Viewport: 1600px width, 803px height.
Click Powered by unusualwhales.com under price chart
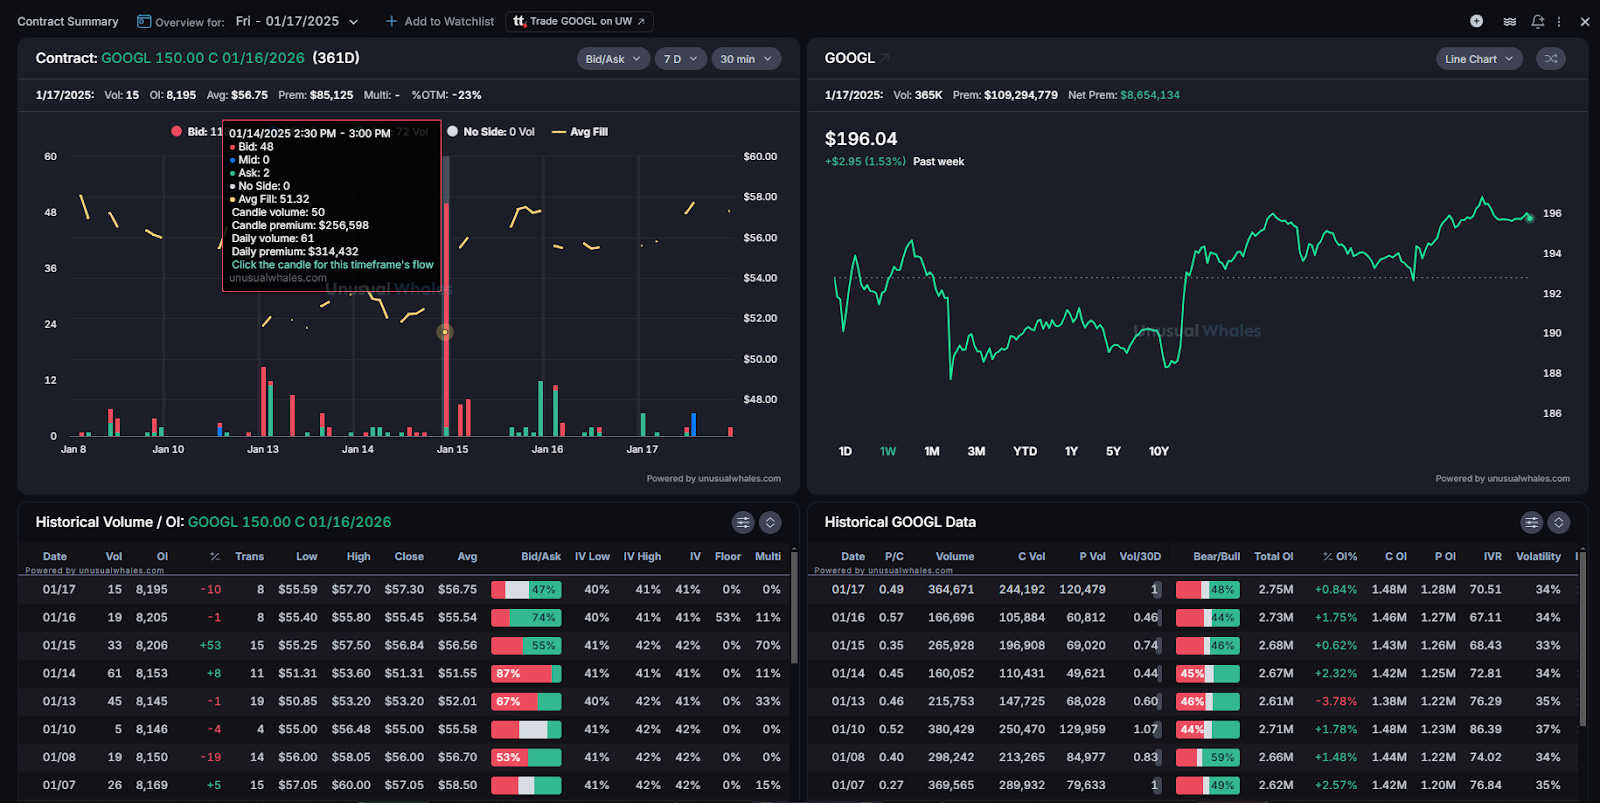tap(1503, 479)
